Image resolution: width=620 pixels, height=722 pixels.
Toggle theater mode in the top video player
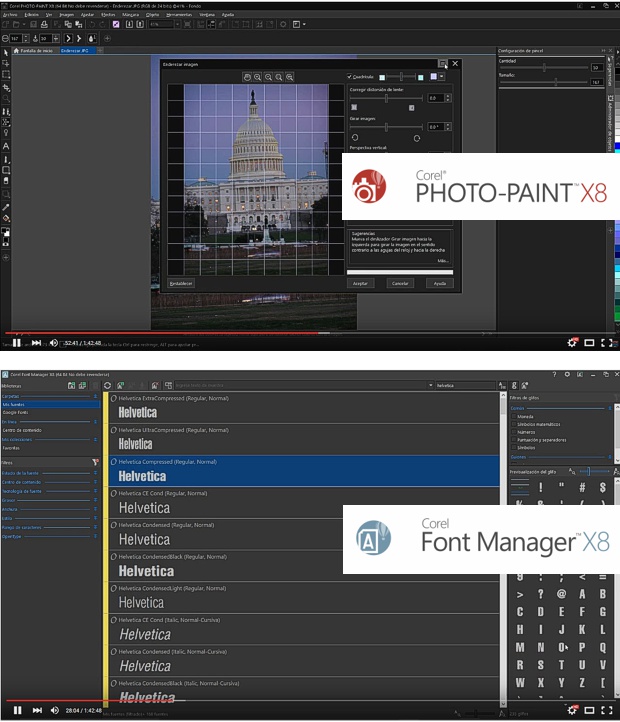pyautogui.click(x=589, y=343)
